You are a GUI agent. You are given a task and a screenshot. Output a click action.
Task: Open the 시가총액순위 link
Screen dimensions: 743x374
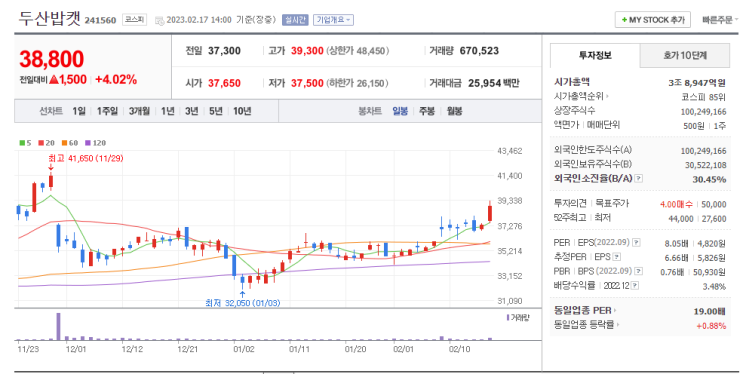pos(581,96)
